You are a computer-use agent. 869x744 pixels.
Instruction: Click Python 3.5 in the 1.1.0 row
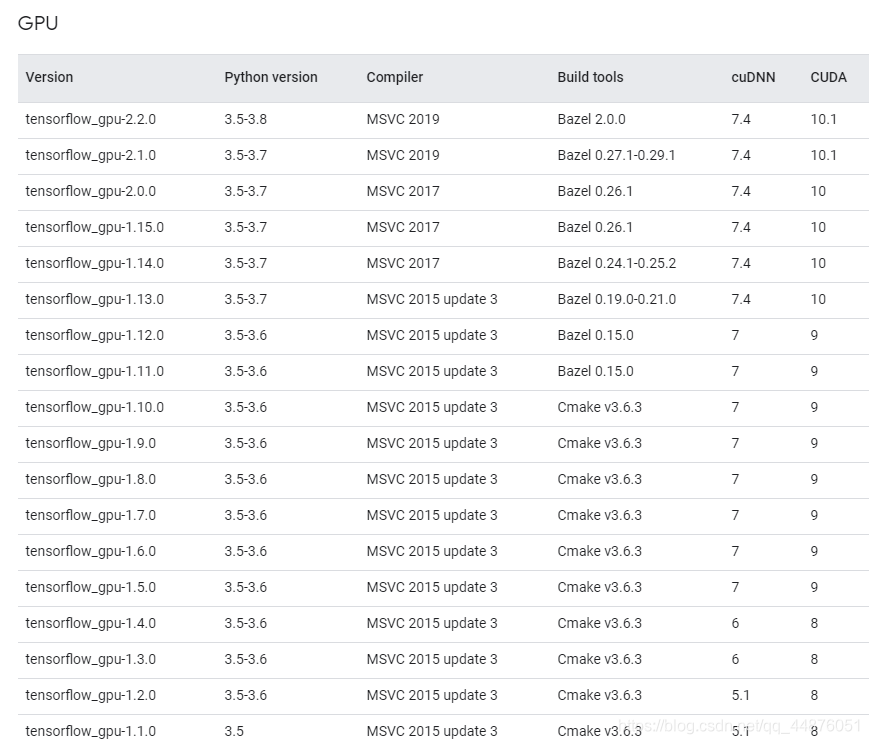pos(234,732)
